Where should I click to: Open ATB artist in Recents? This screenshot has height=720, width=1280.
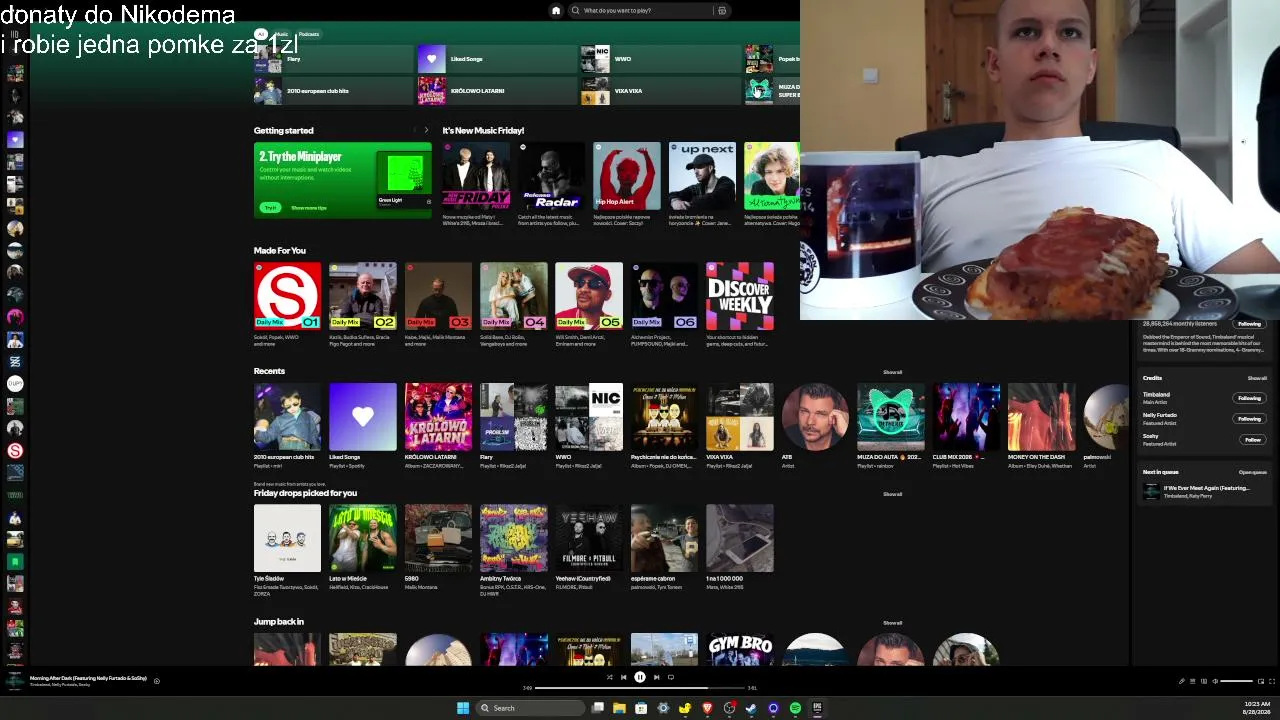(x=815, y=416)
